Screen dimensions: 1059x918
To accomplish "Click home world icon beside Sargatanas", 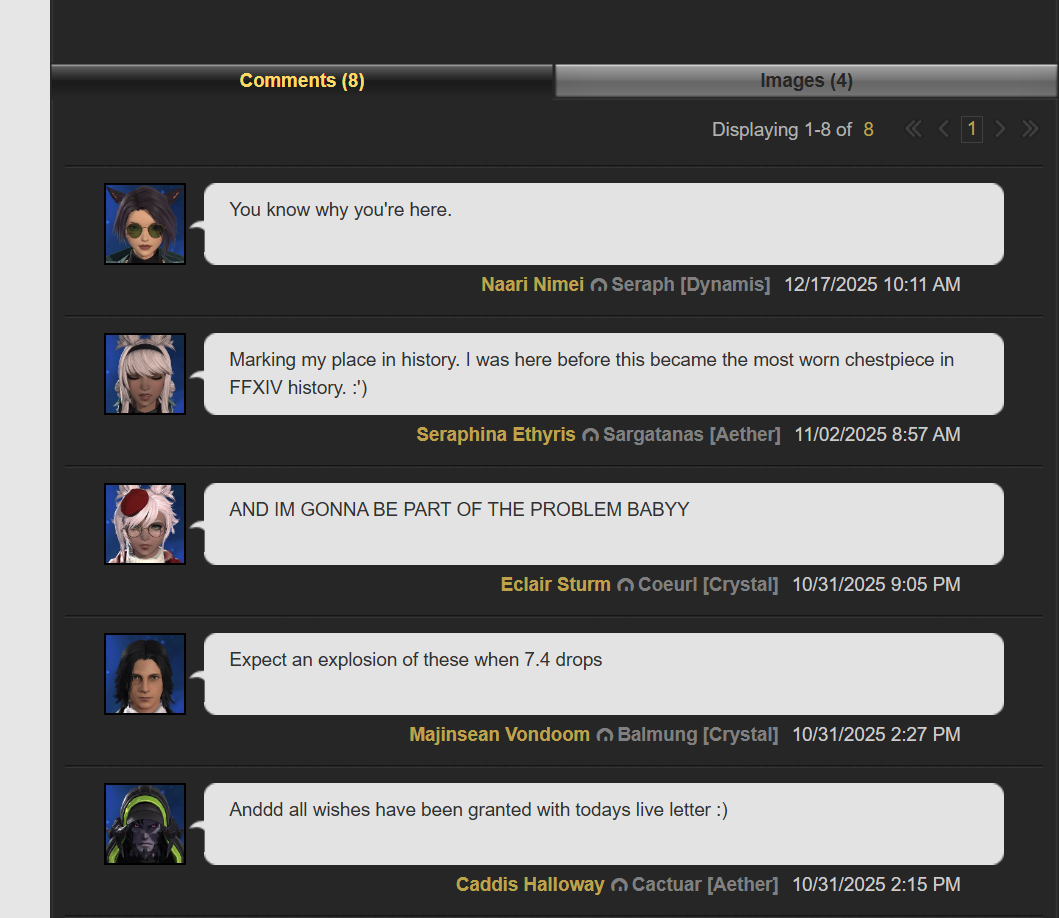I will (590, 435).
